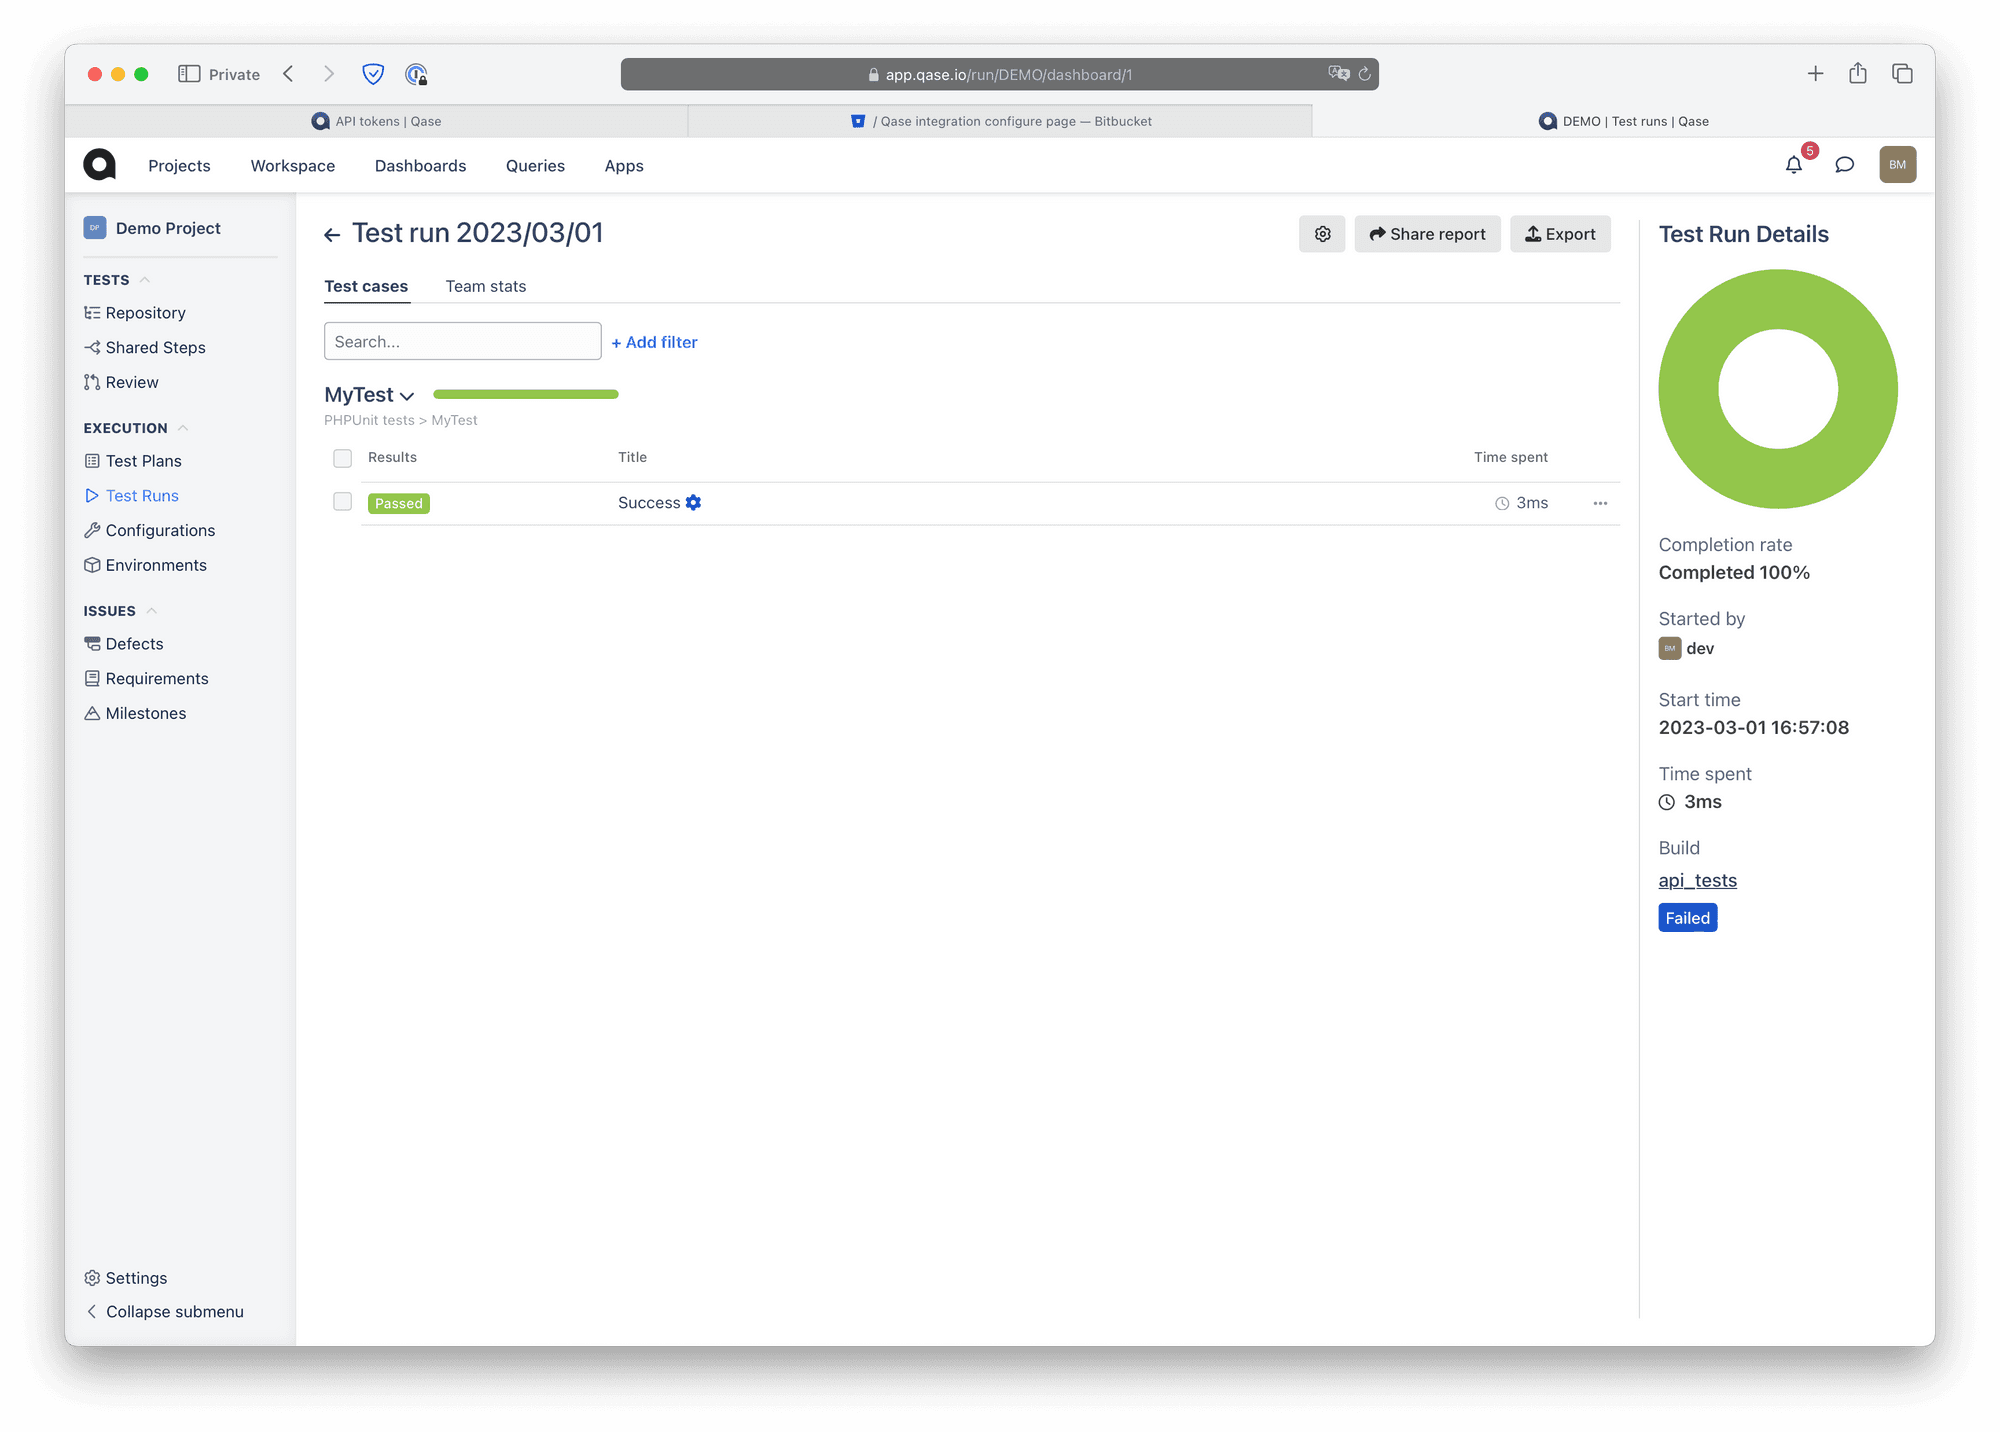Show the tab overview icon
Image resolution: width=2000 pixels, height=1432 pixels.
(1902, 74)
